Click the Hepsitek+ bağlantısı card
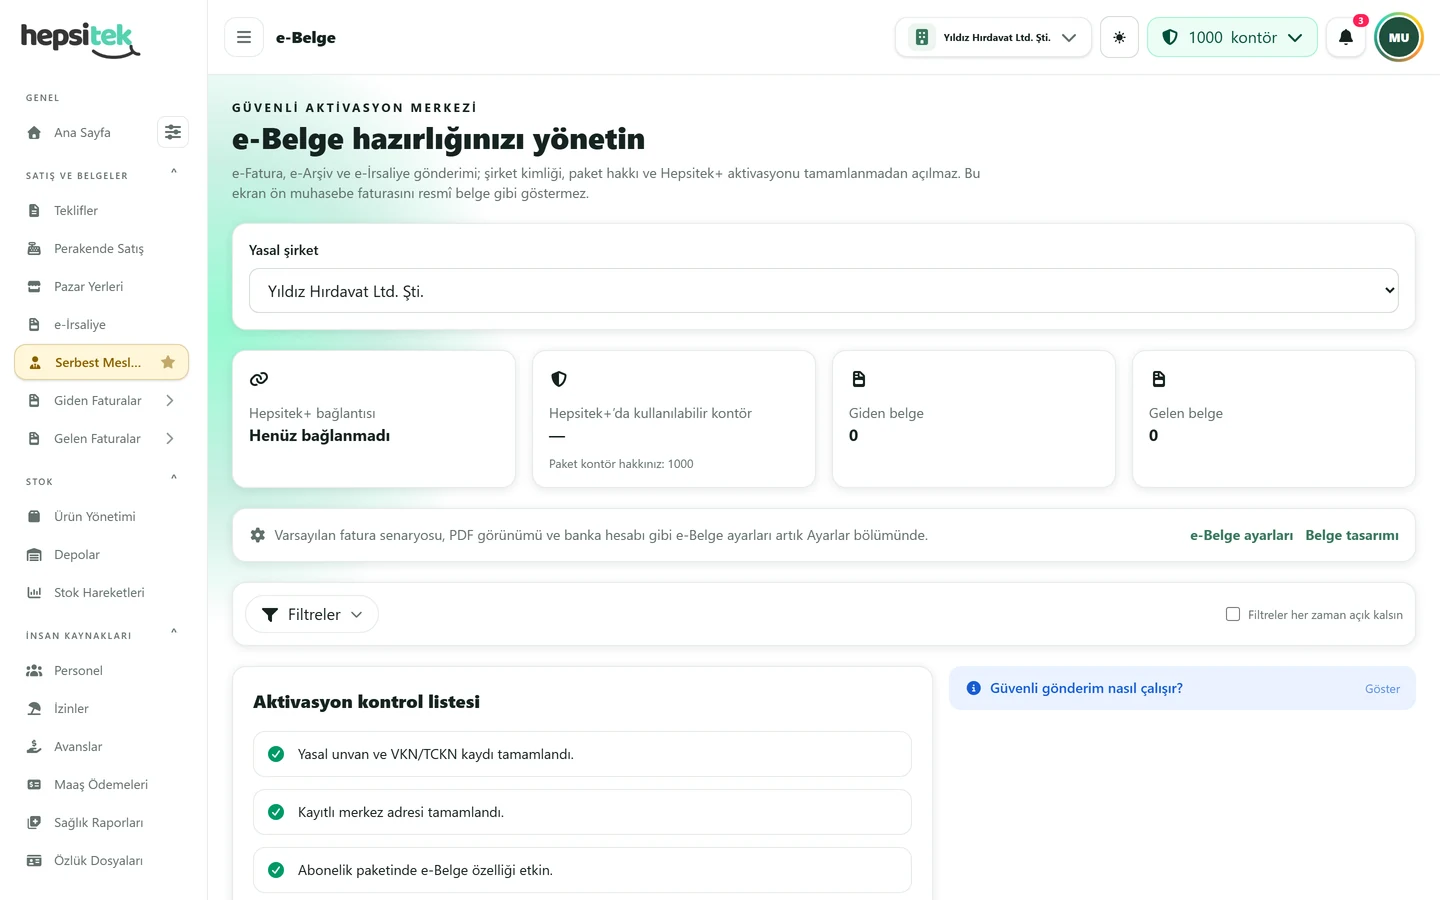Viewport: 1440px width, 900px height. [x=374, y=419]
